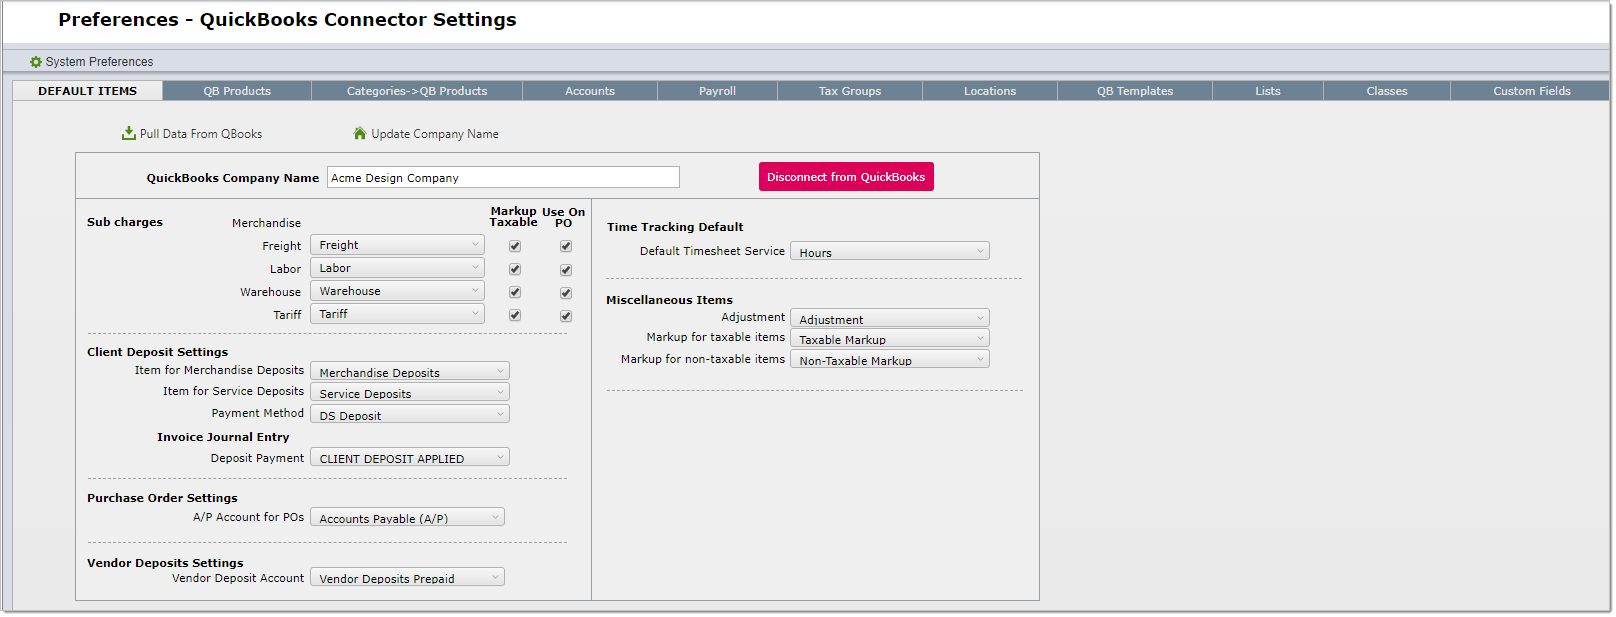Open Default Timesheet Service dropdown
Image resolution: width=1616 pixels, height=617 pixels.
(890, 251)
